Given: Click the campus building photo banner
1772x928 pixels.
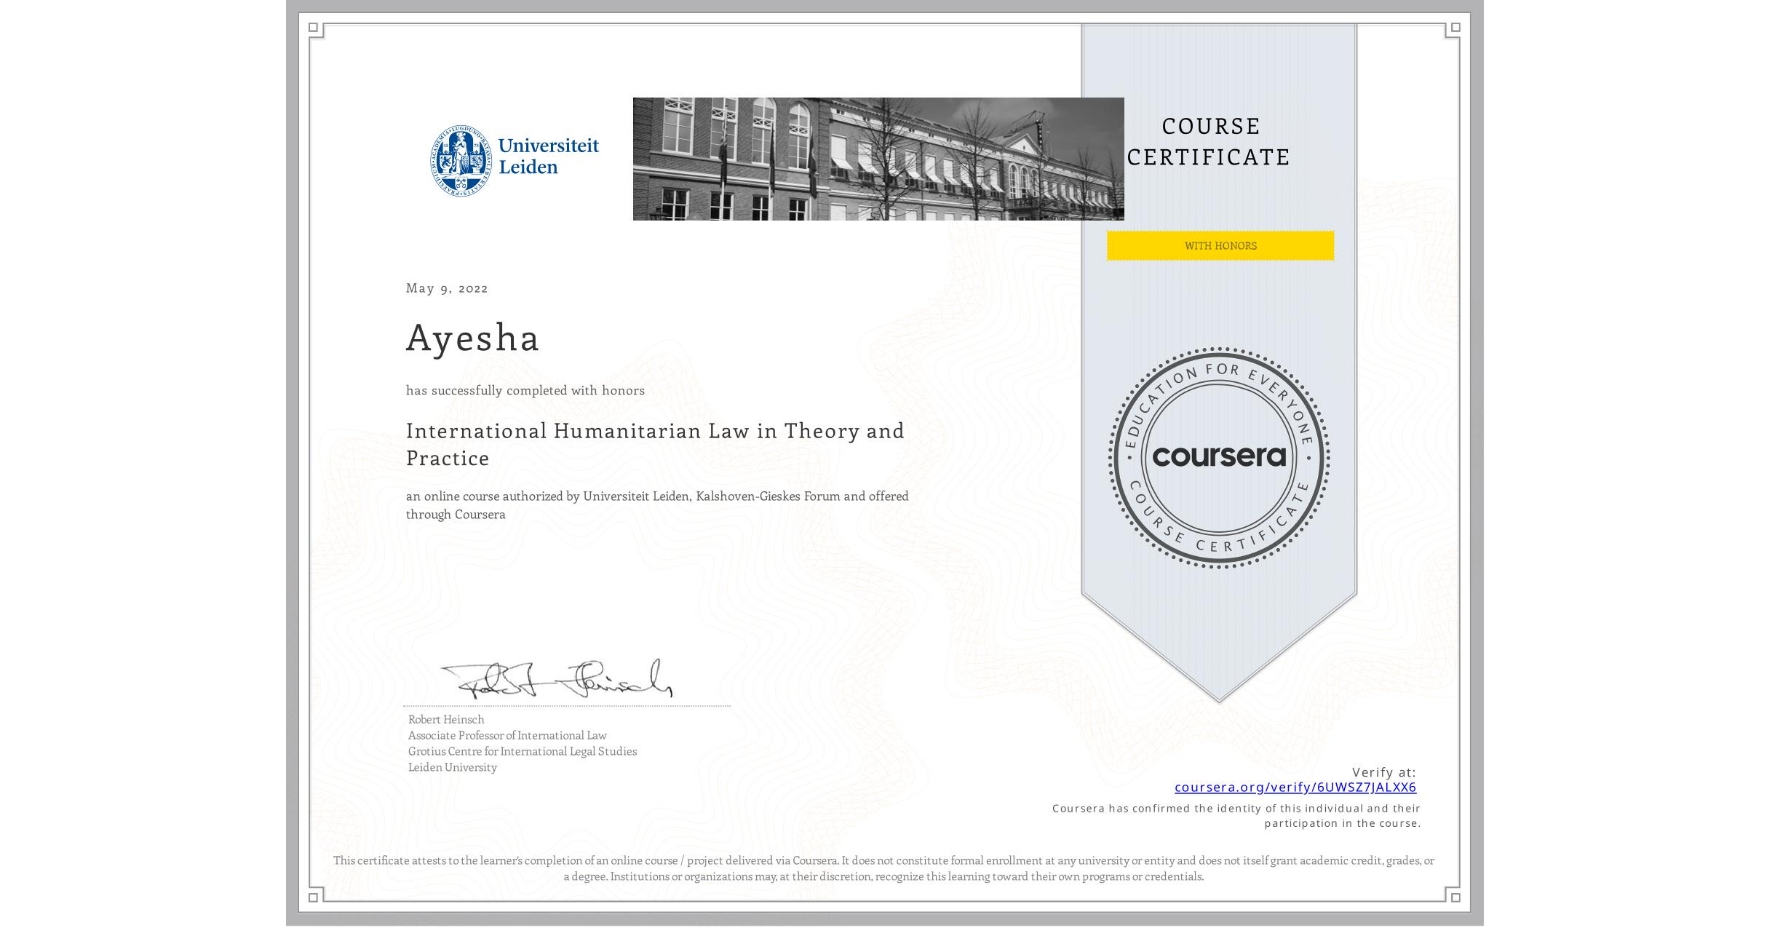Looking at the screenshot, I should point(877,157).
